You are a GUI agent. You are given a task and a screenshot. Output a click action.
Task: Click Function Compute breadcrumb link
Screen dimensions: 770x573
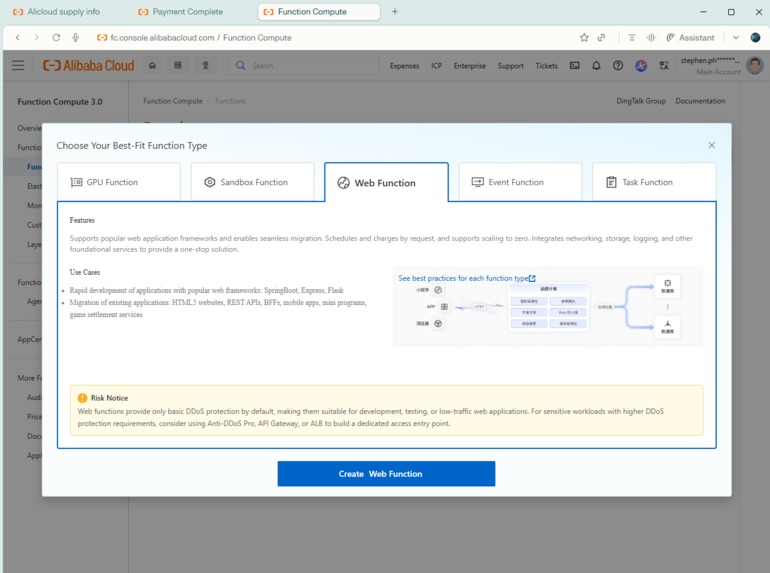pos(173,101)
